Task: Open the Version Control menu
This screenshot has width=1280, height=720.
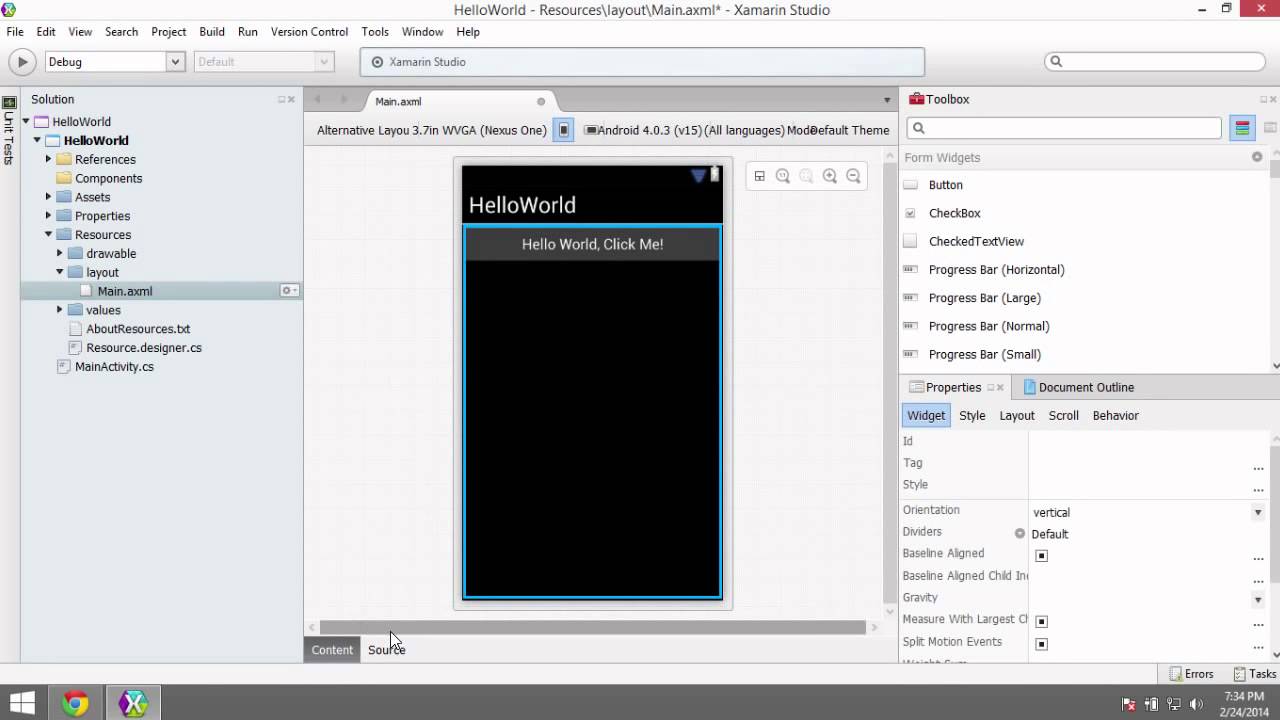Action: coord(309,32)
